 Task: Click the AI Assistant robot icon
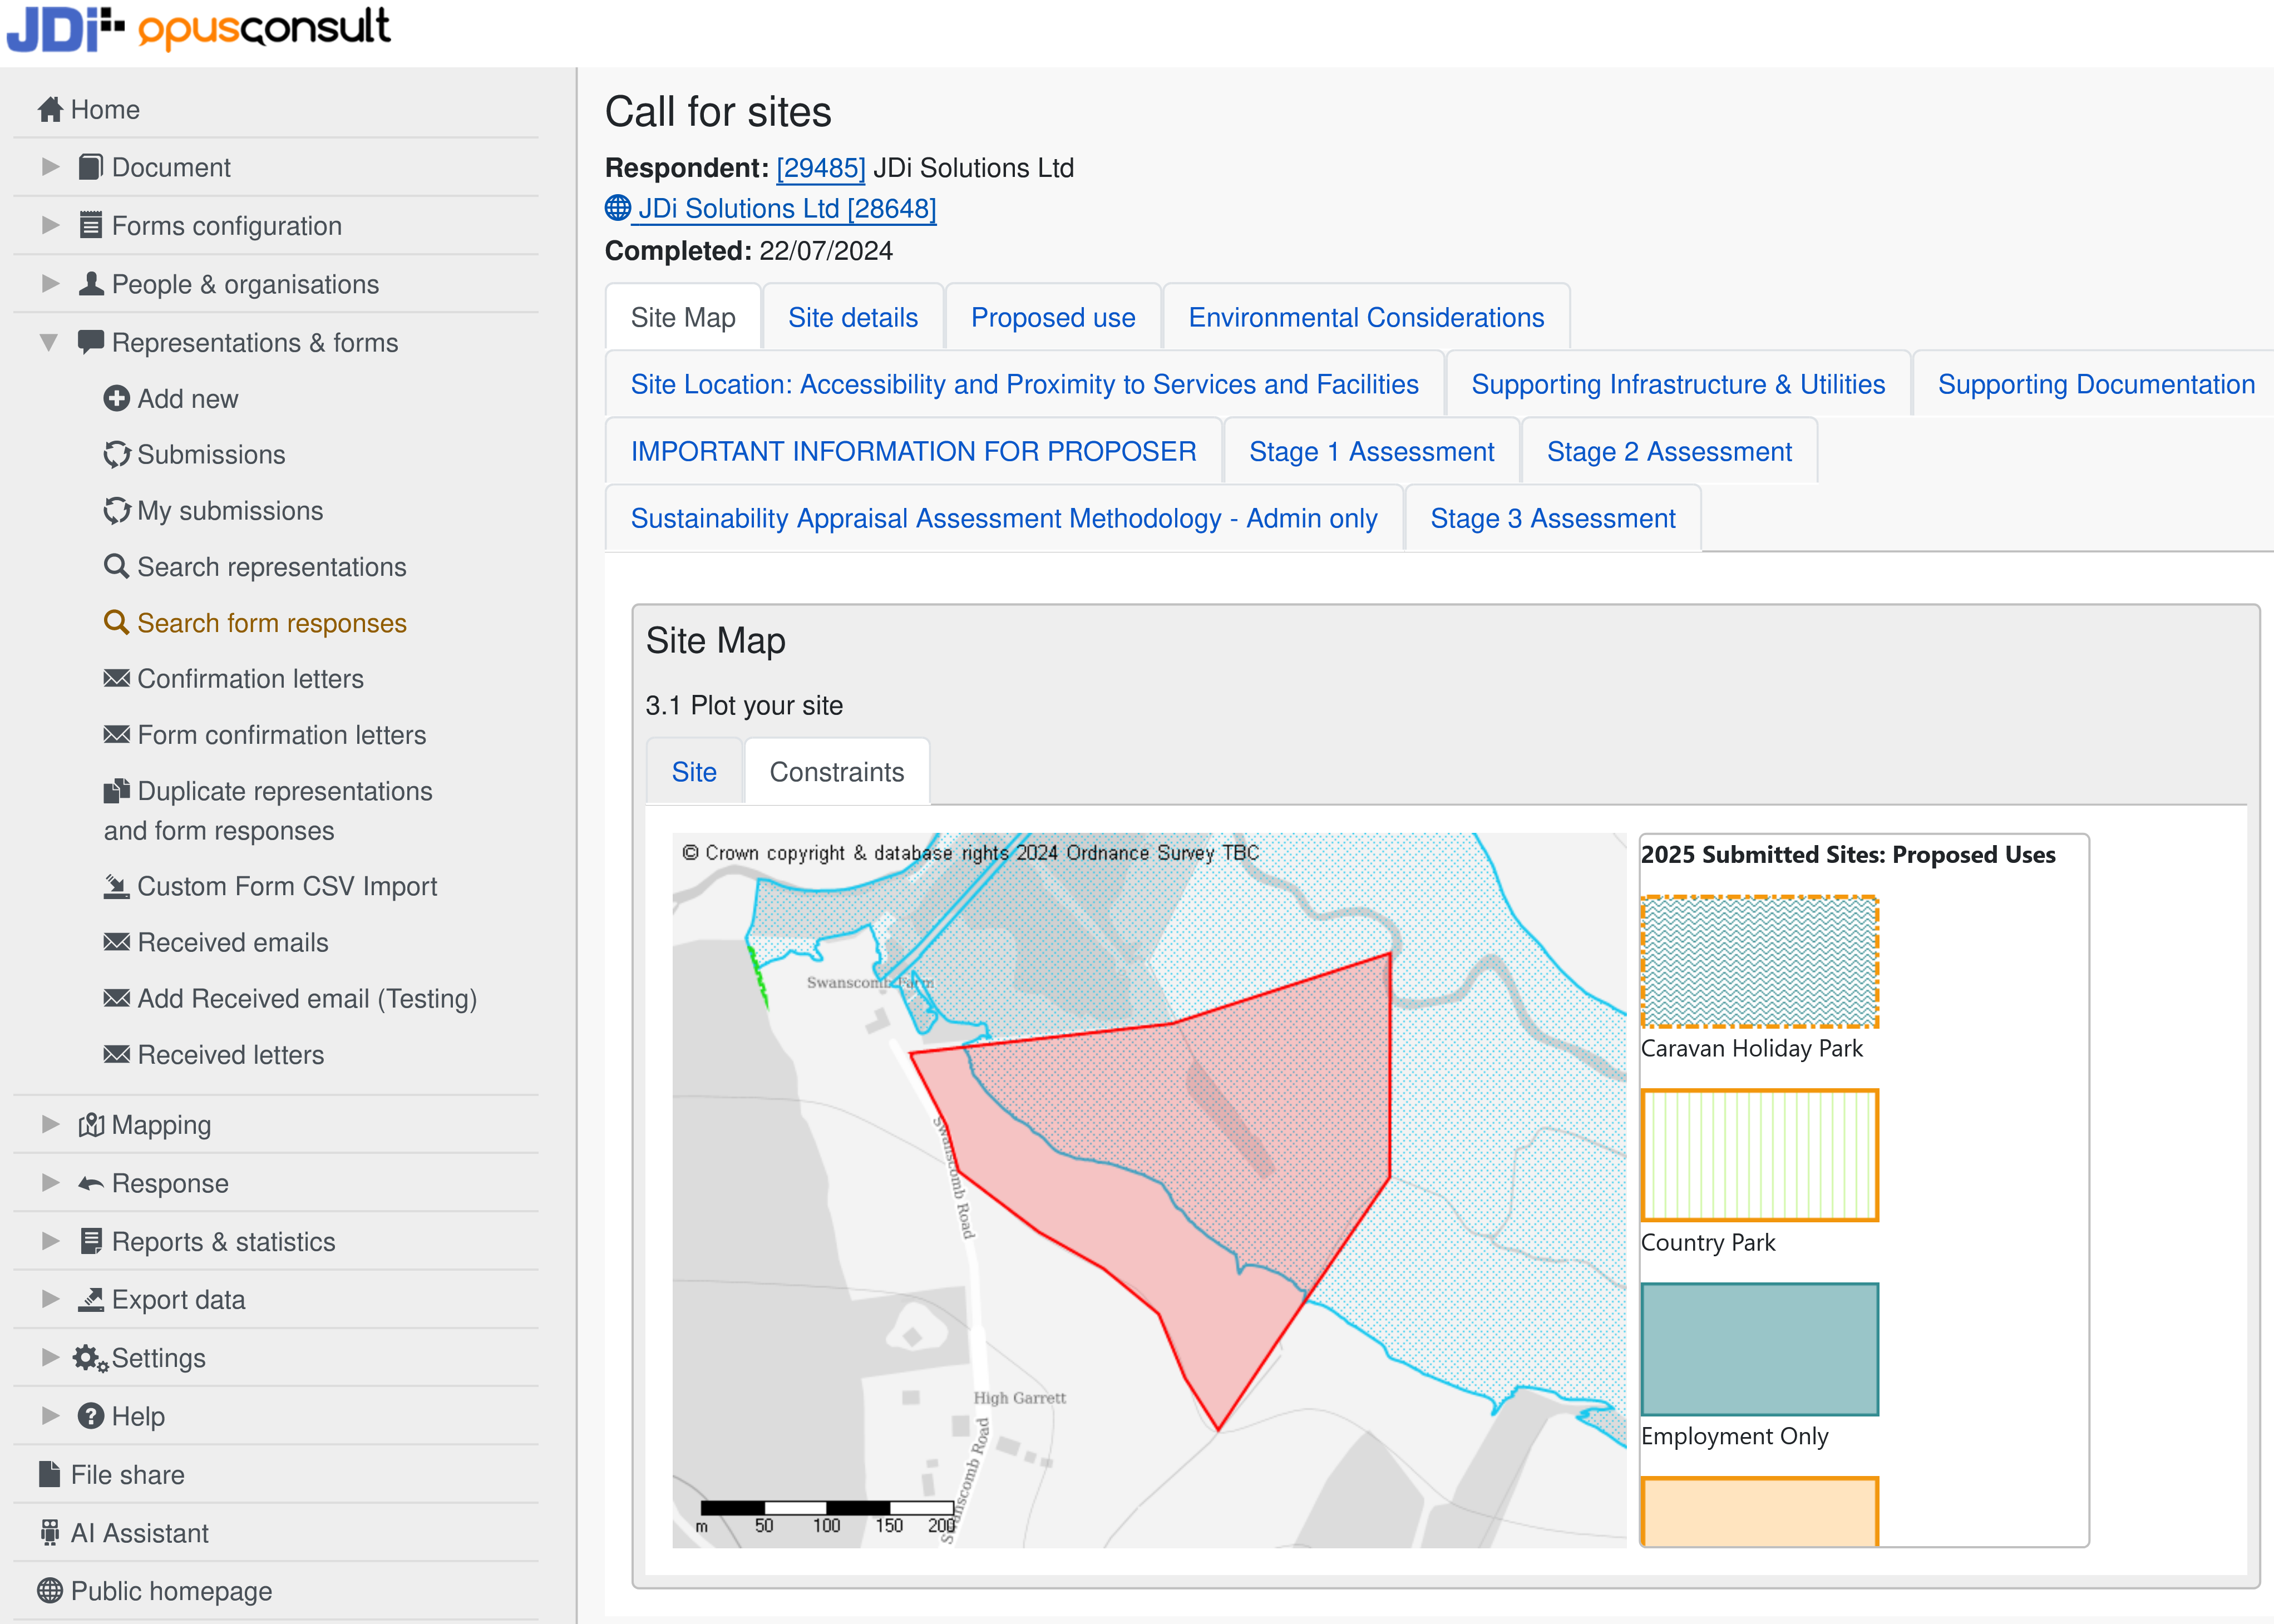pyautogui.click(x=49, y=1533)
